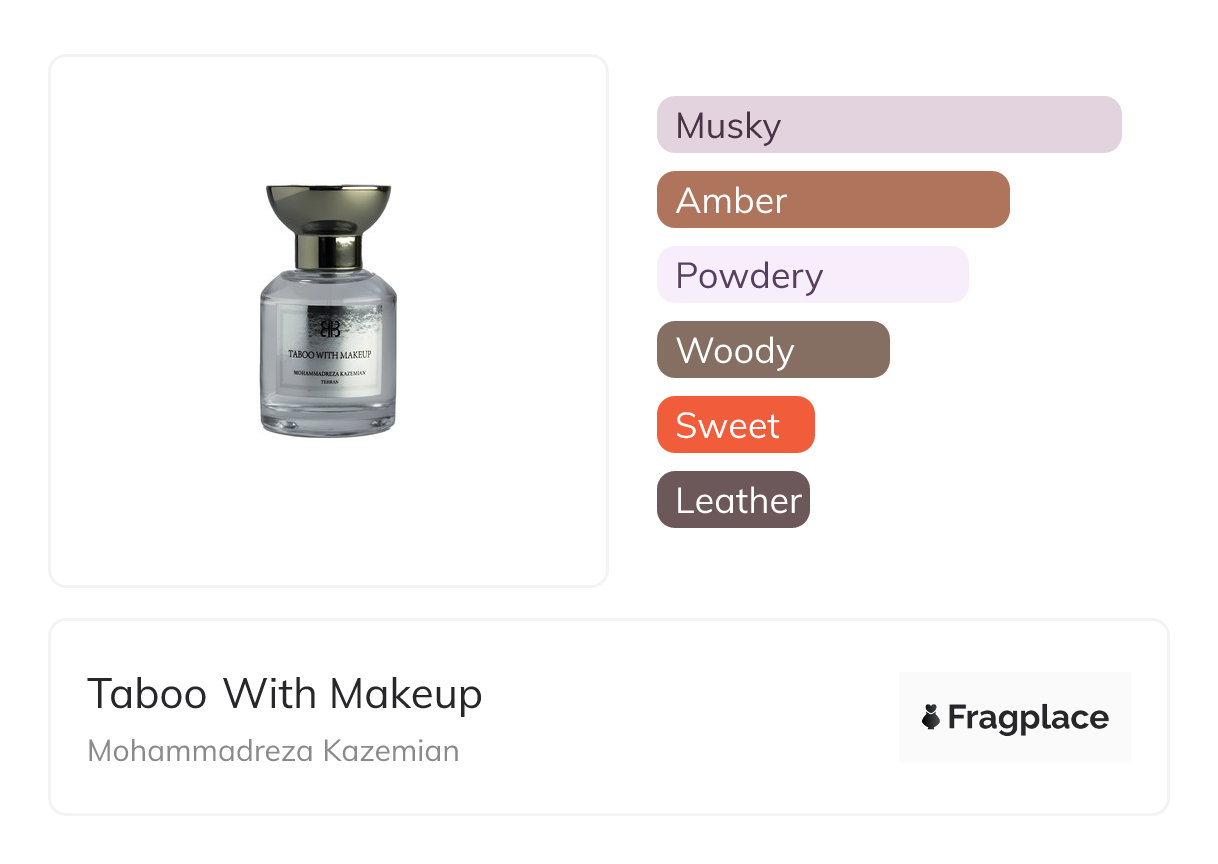This screenshot has height=864, width=1218.
Task: Click the 'TABOO WITH MAKEUP' text on the bottle label
Action: tap(330, 354)
